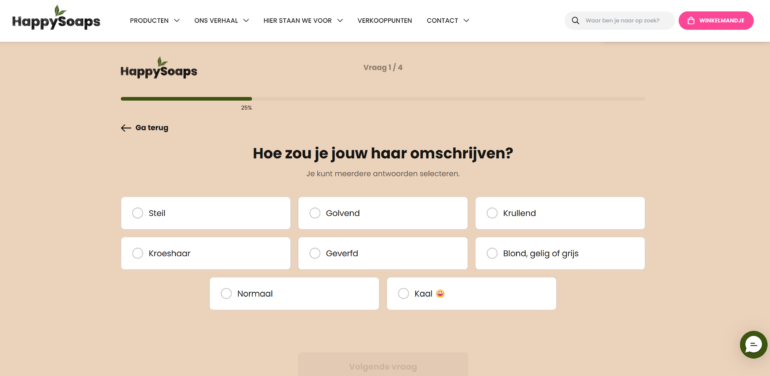
Task: Select the Golvend hair option
Action: coord(383,213)
